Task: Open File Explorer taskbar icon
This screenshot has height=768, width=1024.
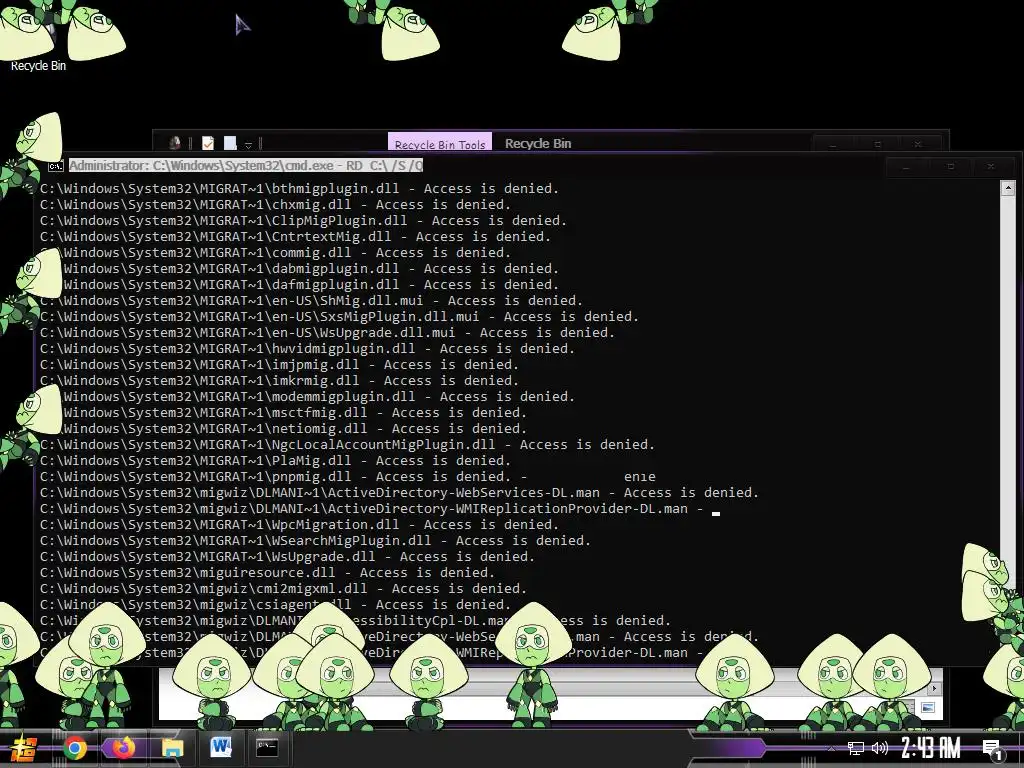Action: tap(172, 748)
